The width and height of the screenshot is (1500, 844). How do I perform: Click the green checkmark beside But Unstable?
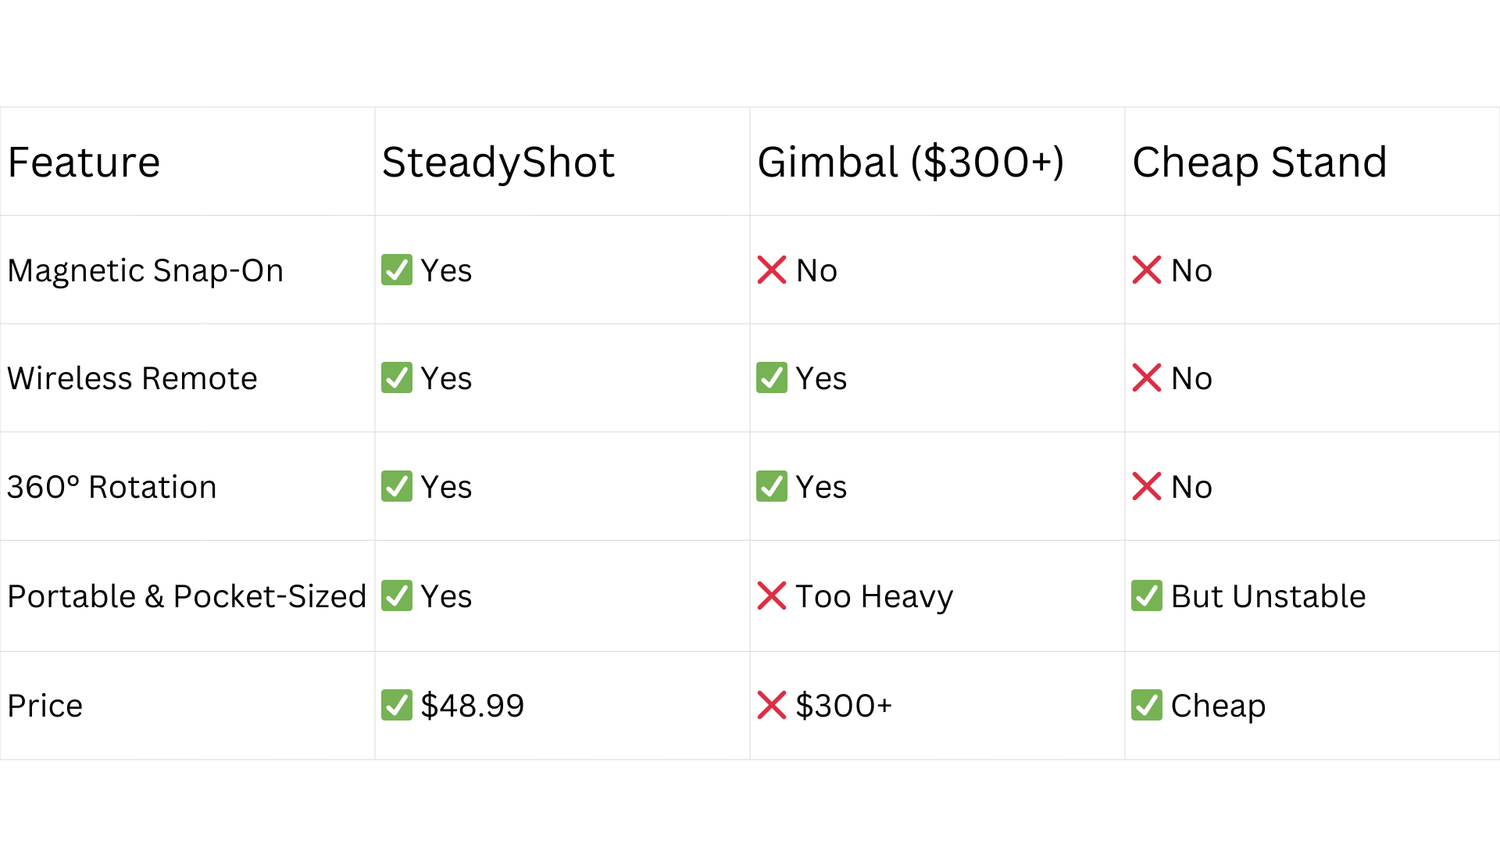[x=1147, y=596]
